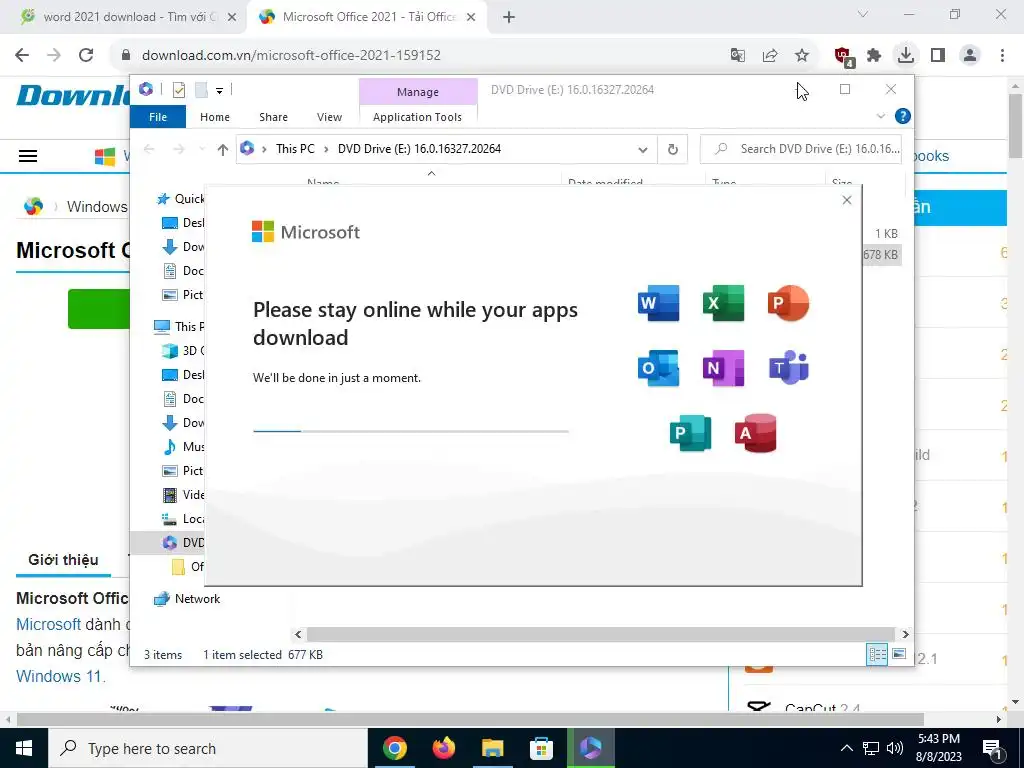Click the Word app icon in installer

pyautogui.click(x=658, y=303)
